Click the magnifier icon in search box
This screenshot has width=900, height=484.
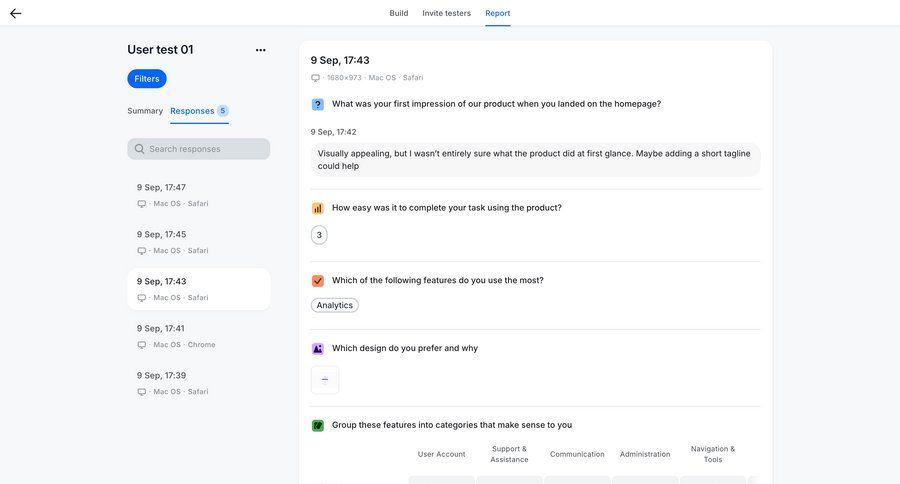[140, 149]
